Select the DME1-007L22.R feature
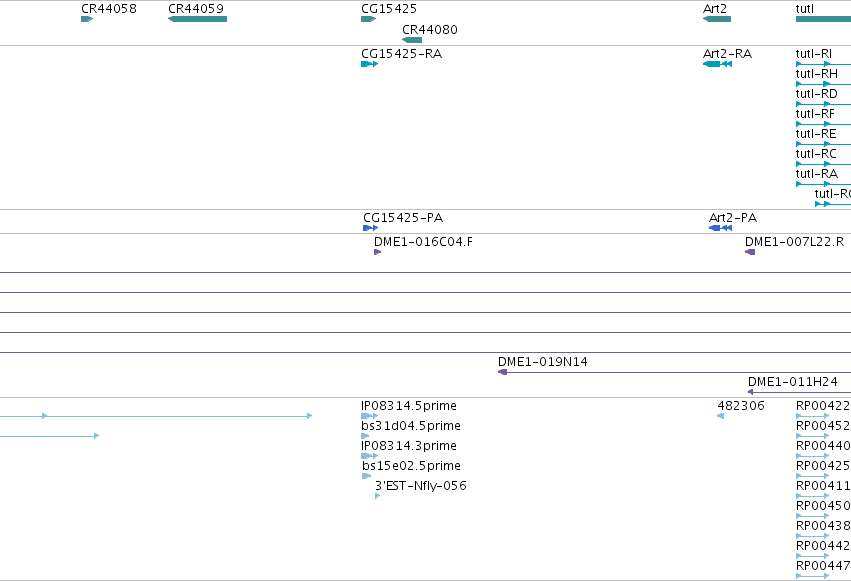851x581 pixels. (750, 252)
